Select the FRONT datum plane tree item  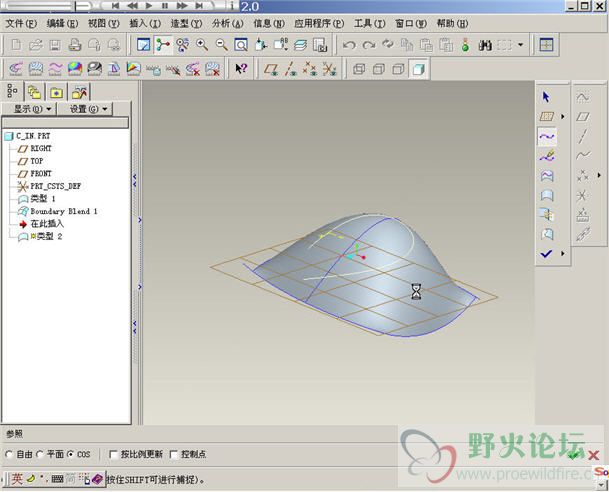point(41,173)
